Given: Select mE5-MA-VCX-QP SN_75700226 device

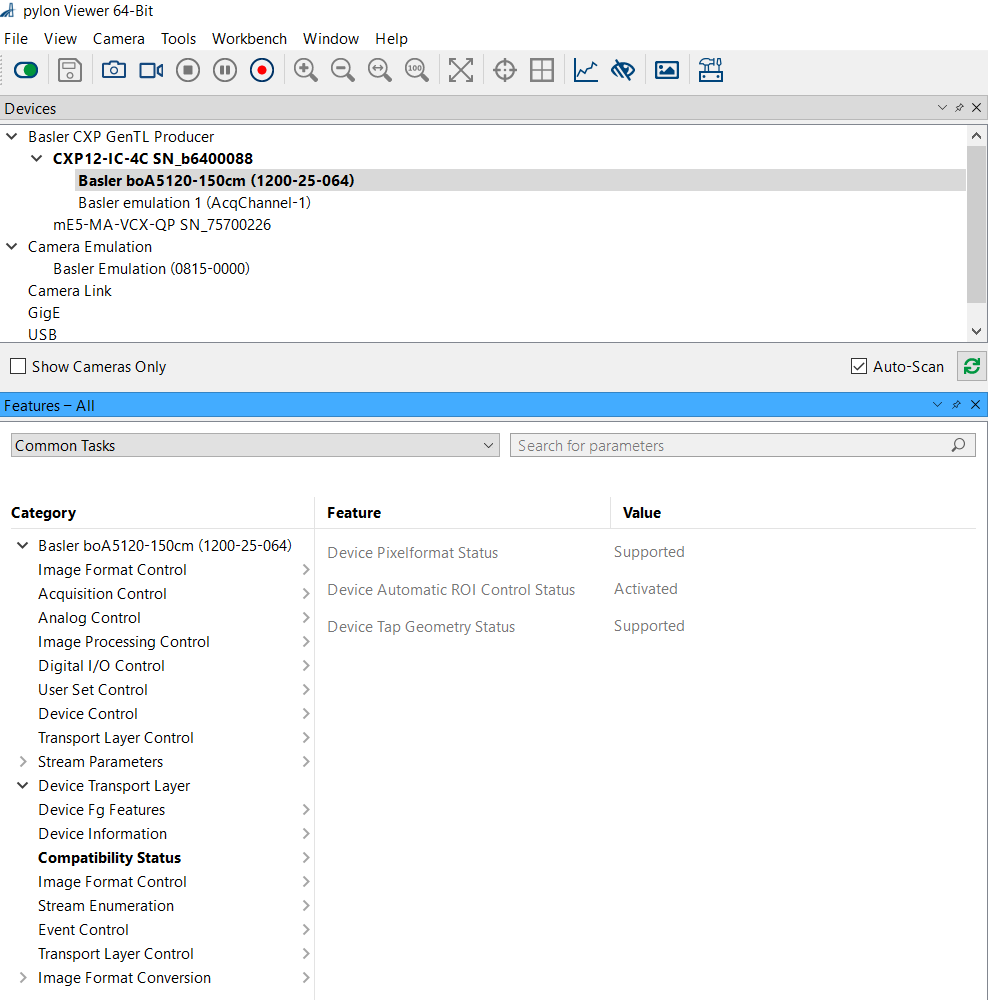Looking at the screenshot, I should [162, 224].
